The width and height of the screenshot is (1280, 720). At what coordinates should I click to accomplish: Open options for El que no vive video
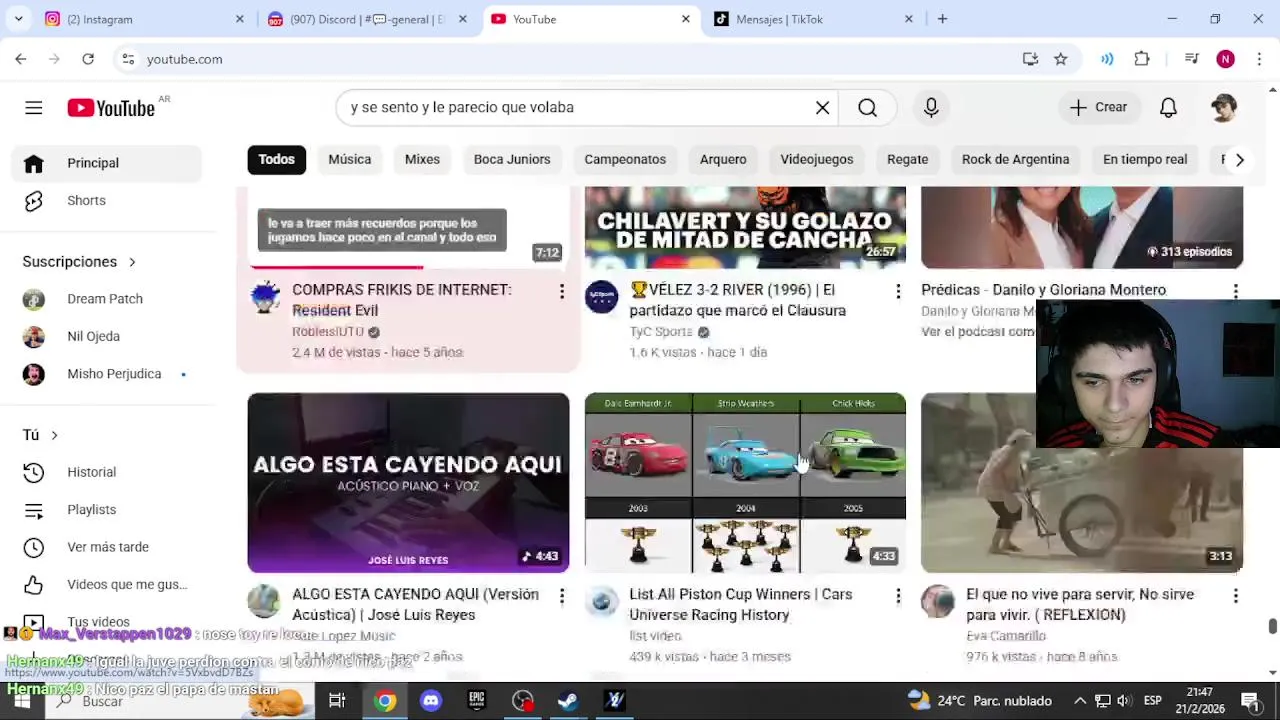[1235, 596]
